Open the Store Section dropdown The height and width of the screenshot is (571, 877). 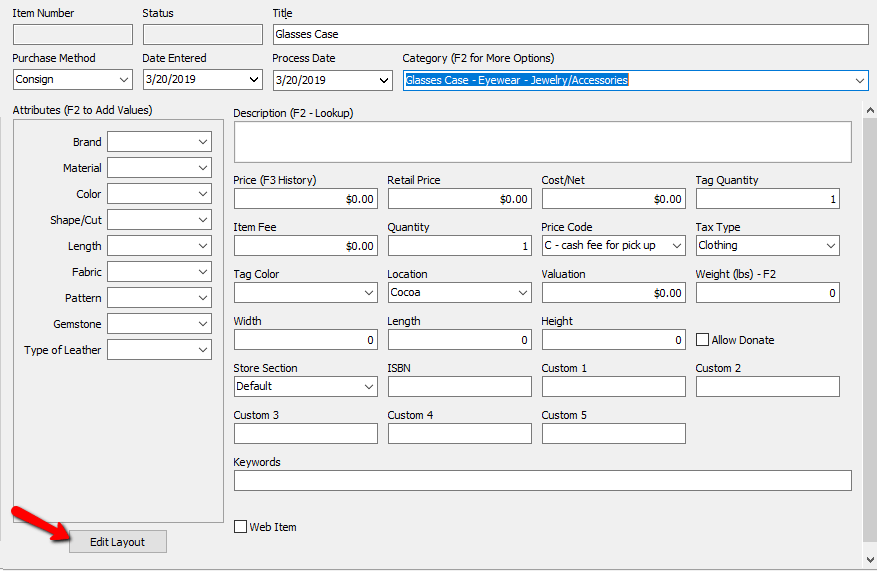point(305,386)
